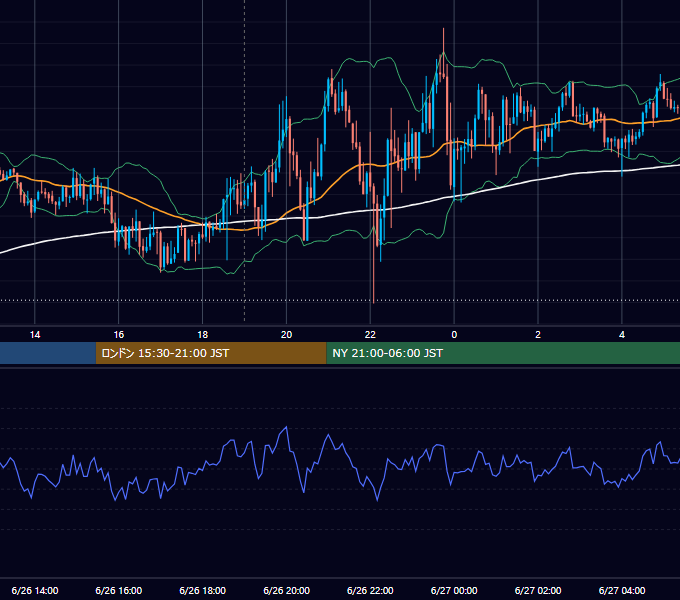
Task: Click the blue session bar before ロンドン
Action: (x=48, y=353)
